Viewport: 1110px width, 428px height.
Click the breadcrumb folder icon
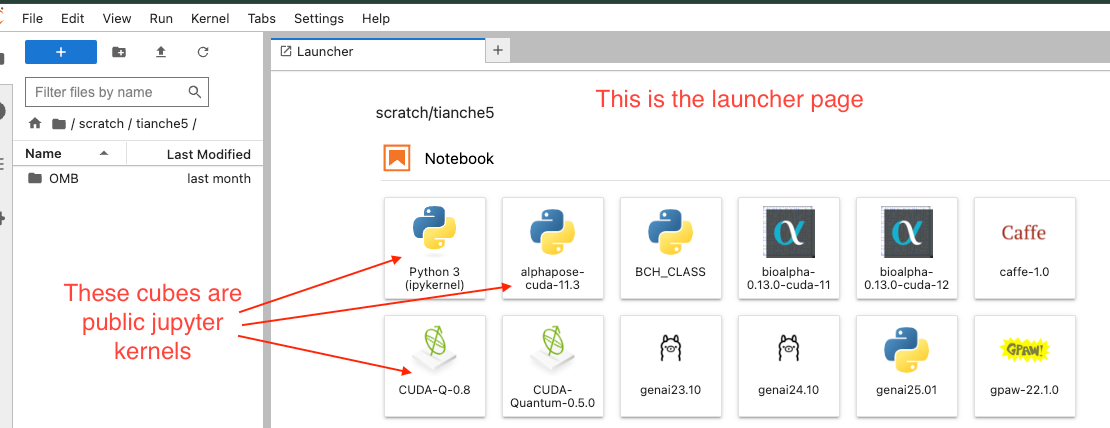tap(59, 124)
